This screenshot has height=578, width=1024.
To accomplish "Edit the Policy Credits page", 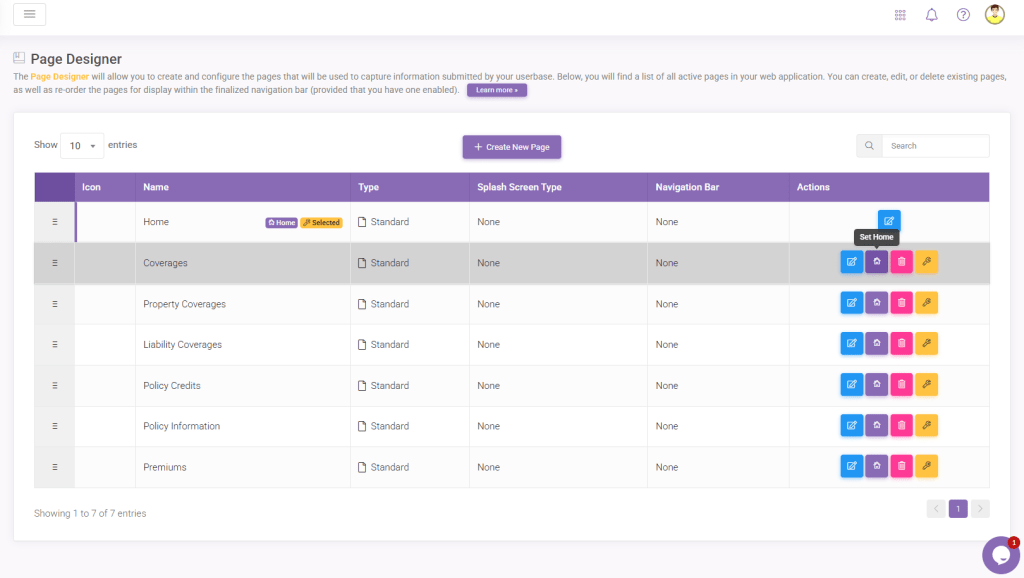I will (851, 385).
